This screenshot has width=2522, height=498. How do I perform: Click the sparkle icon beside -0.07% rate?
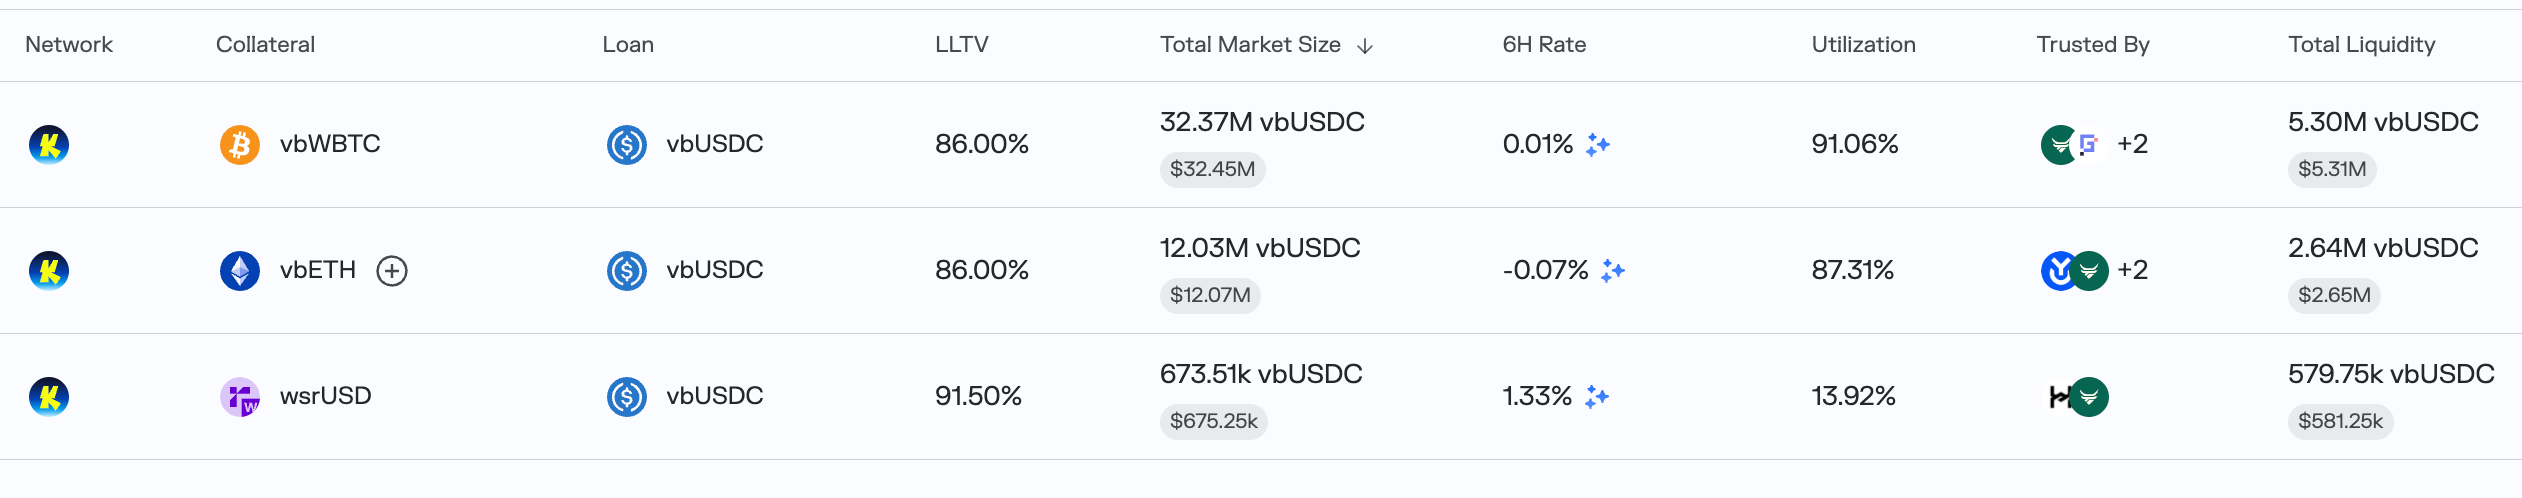(1613, 271)
